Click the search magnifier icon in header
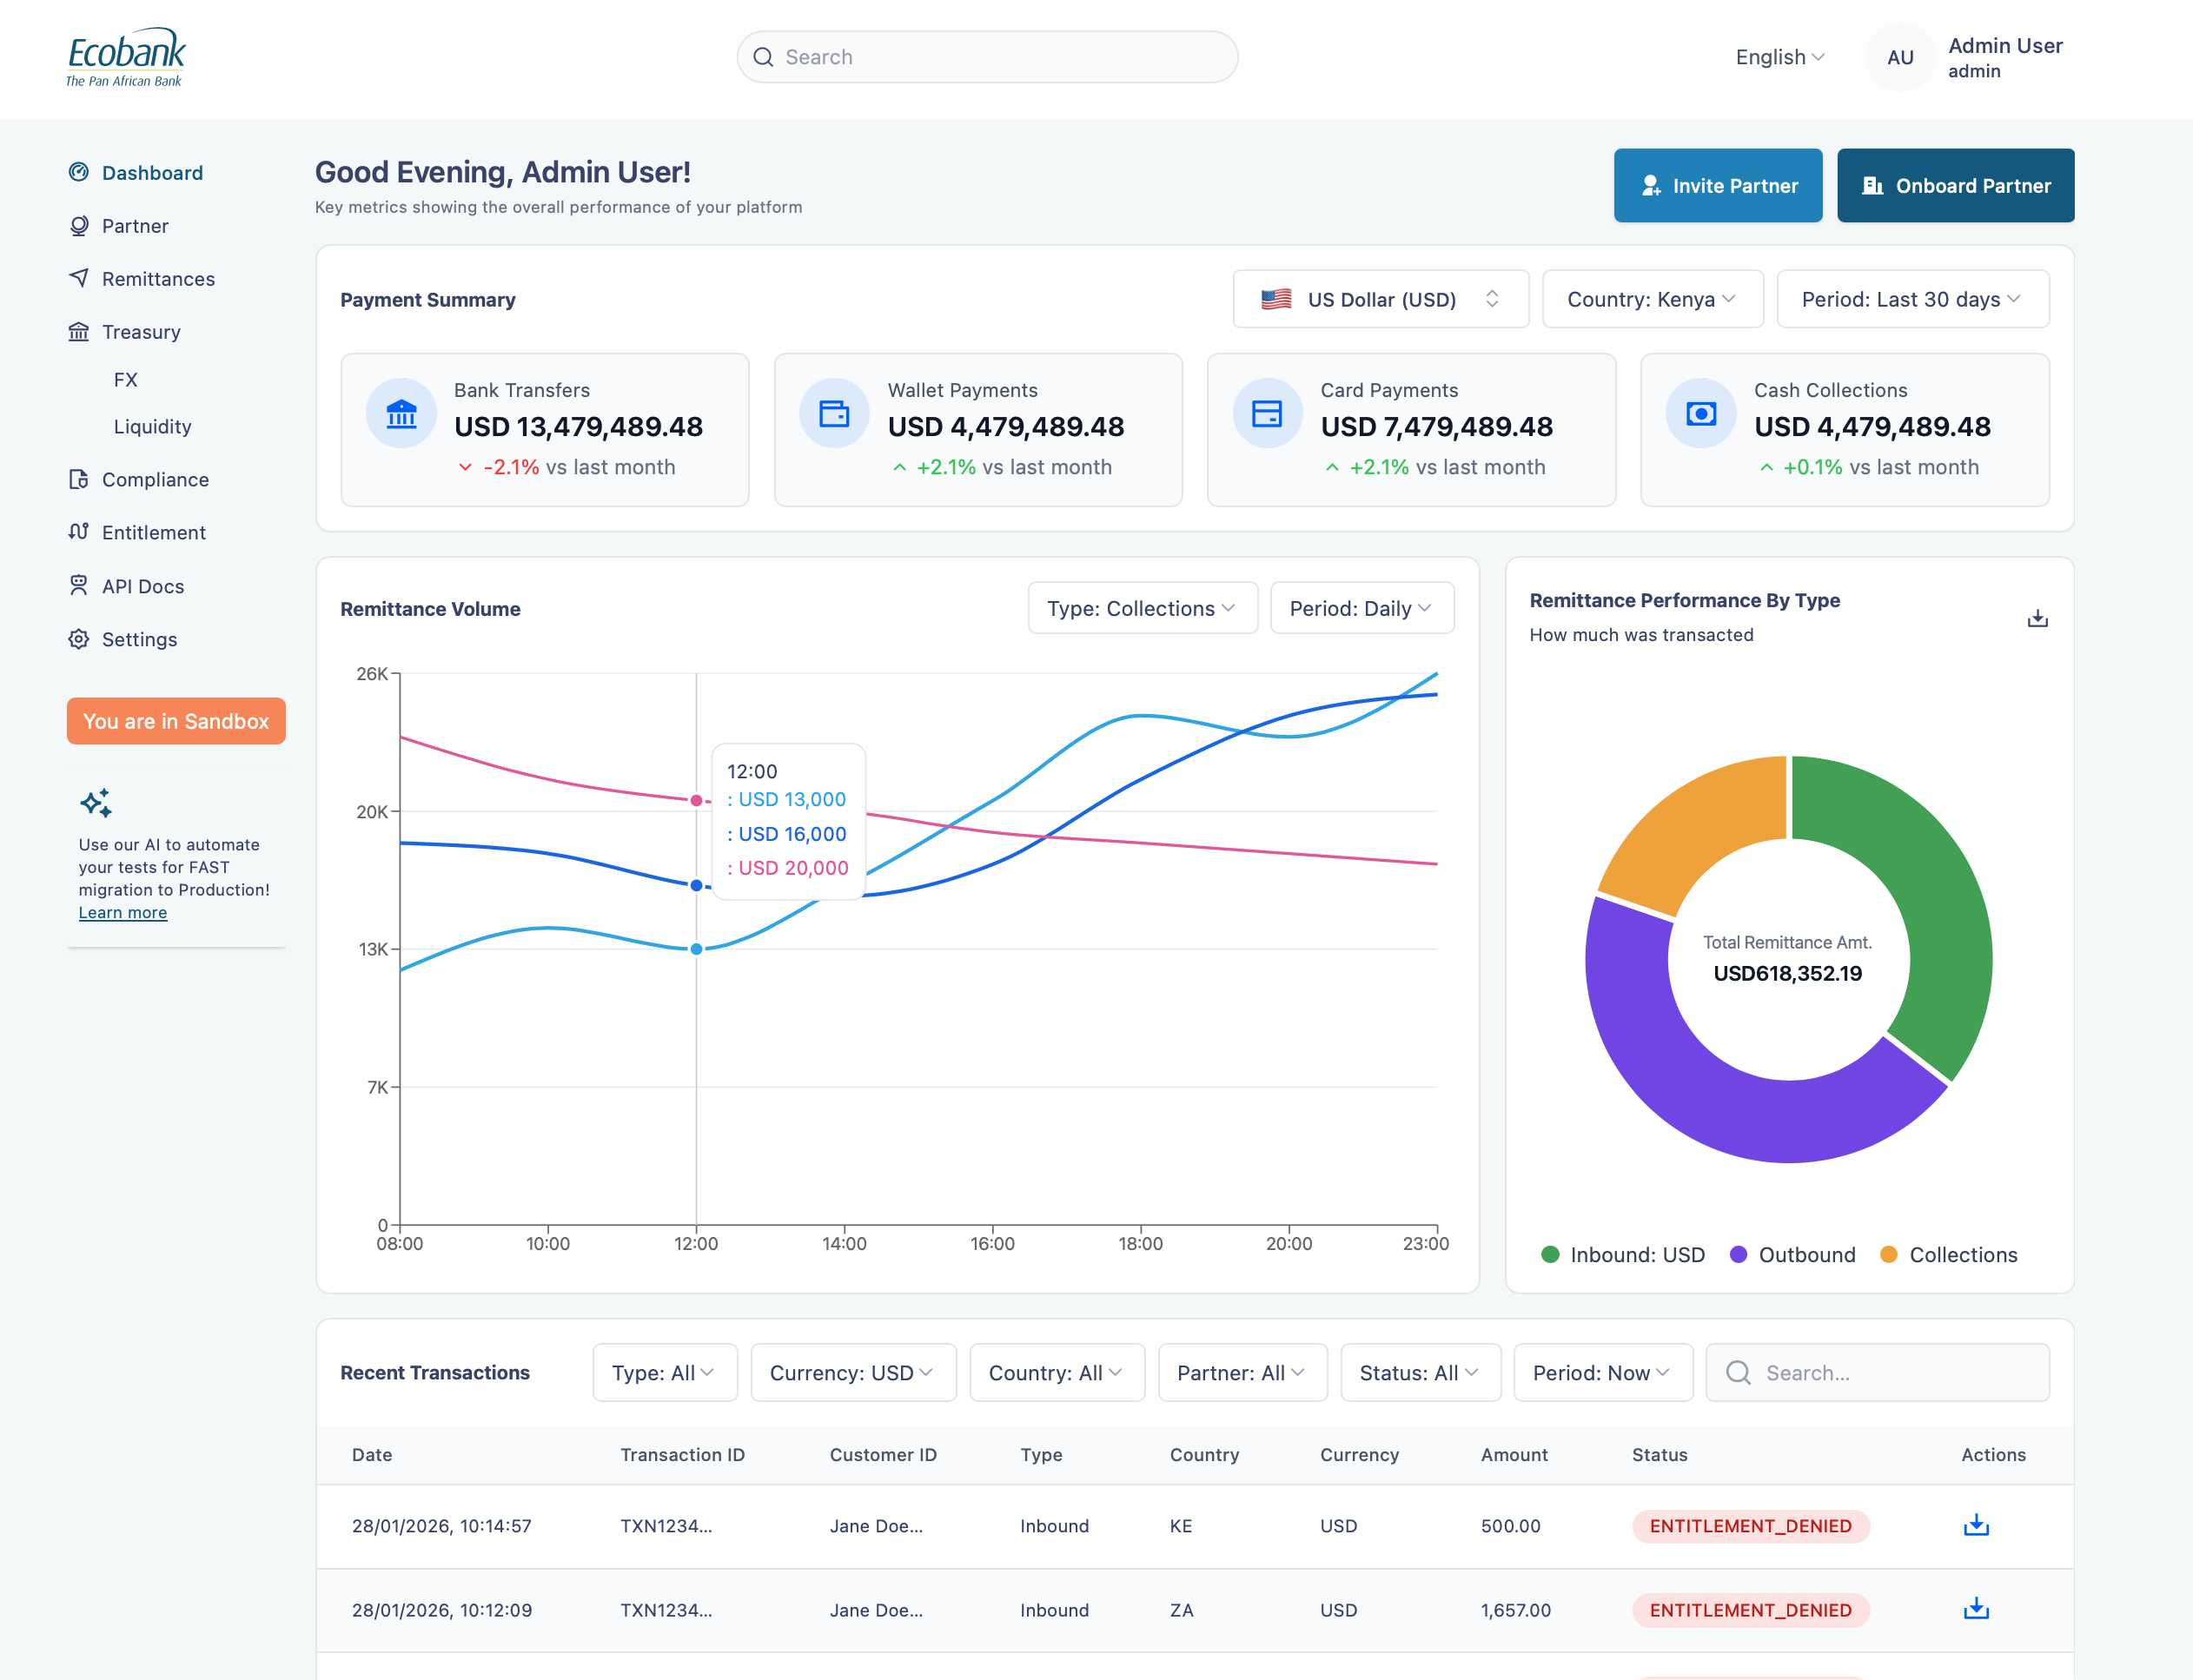The image size is (2193, 1680). pos(763,57)
